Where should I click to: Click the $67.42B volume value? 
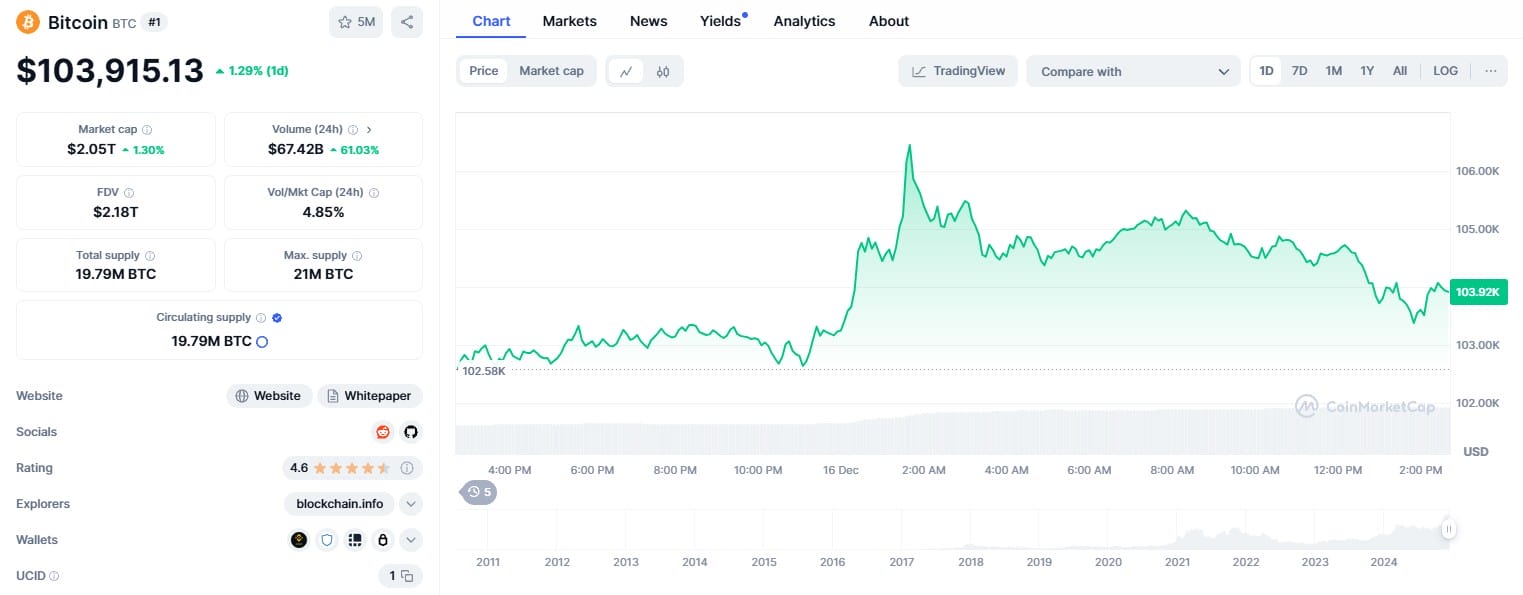tap(295, 149)
